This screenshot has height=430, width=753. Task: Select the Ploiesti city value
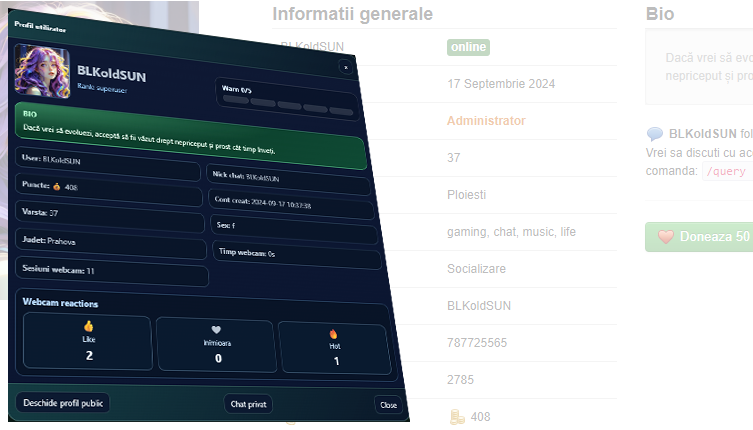[466, 195]
